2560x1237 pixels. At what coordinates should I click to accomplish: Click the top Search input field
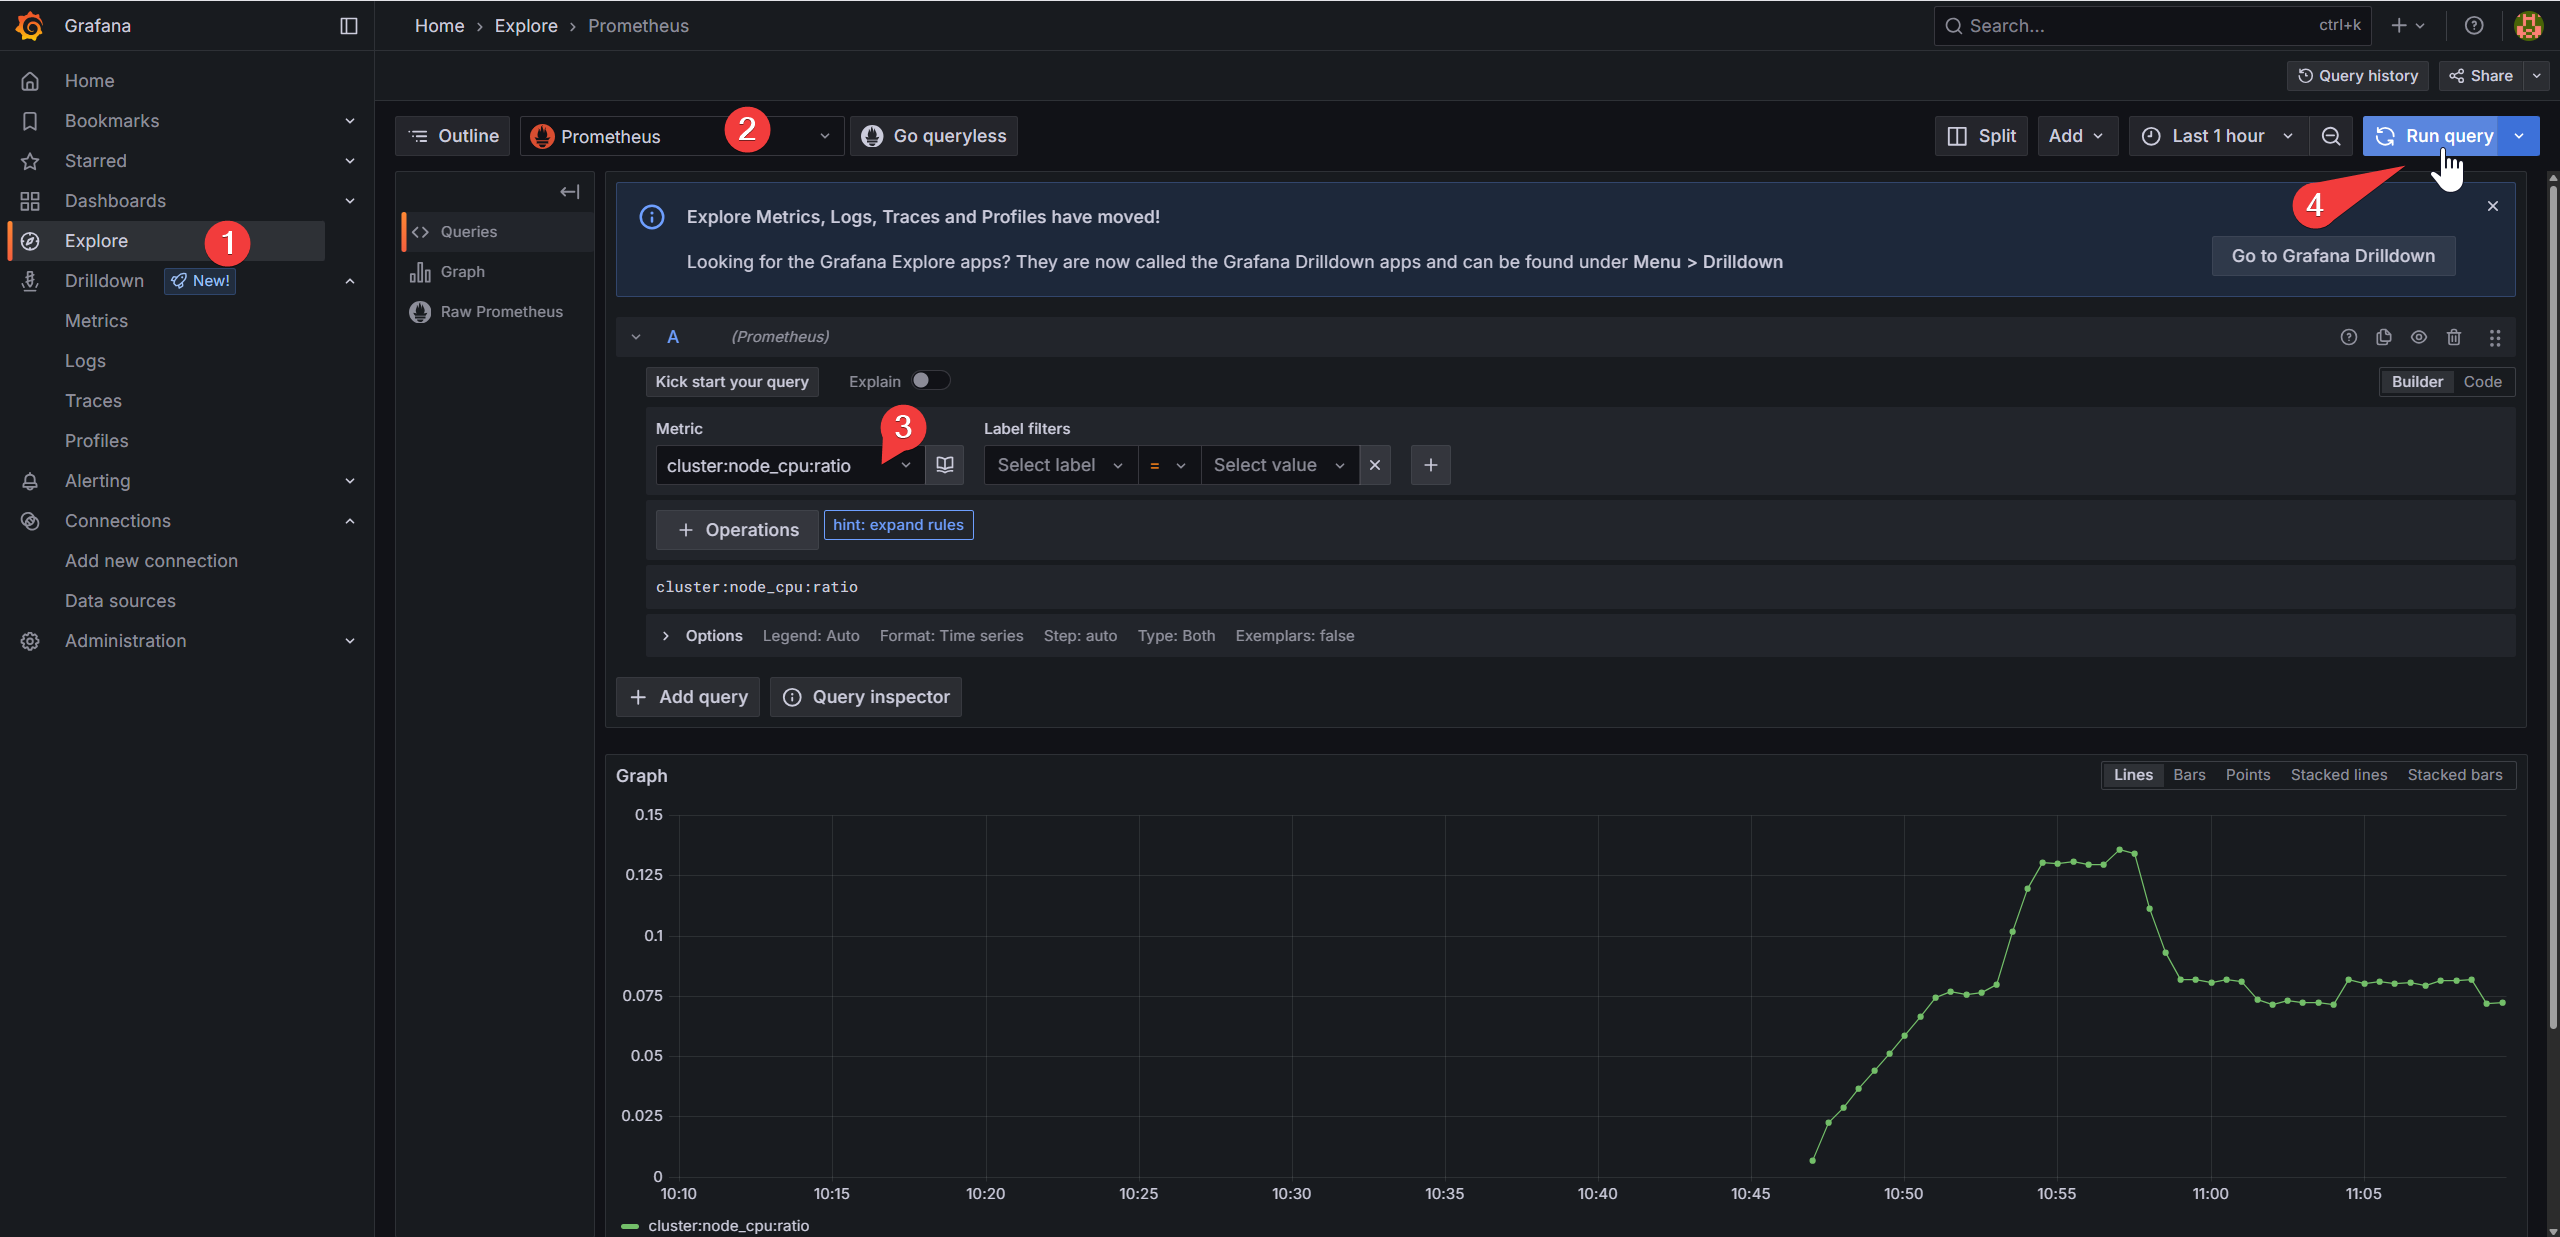click(x=2151, y=26)
